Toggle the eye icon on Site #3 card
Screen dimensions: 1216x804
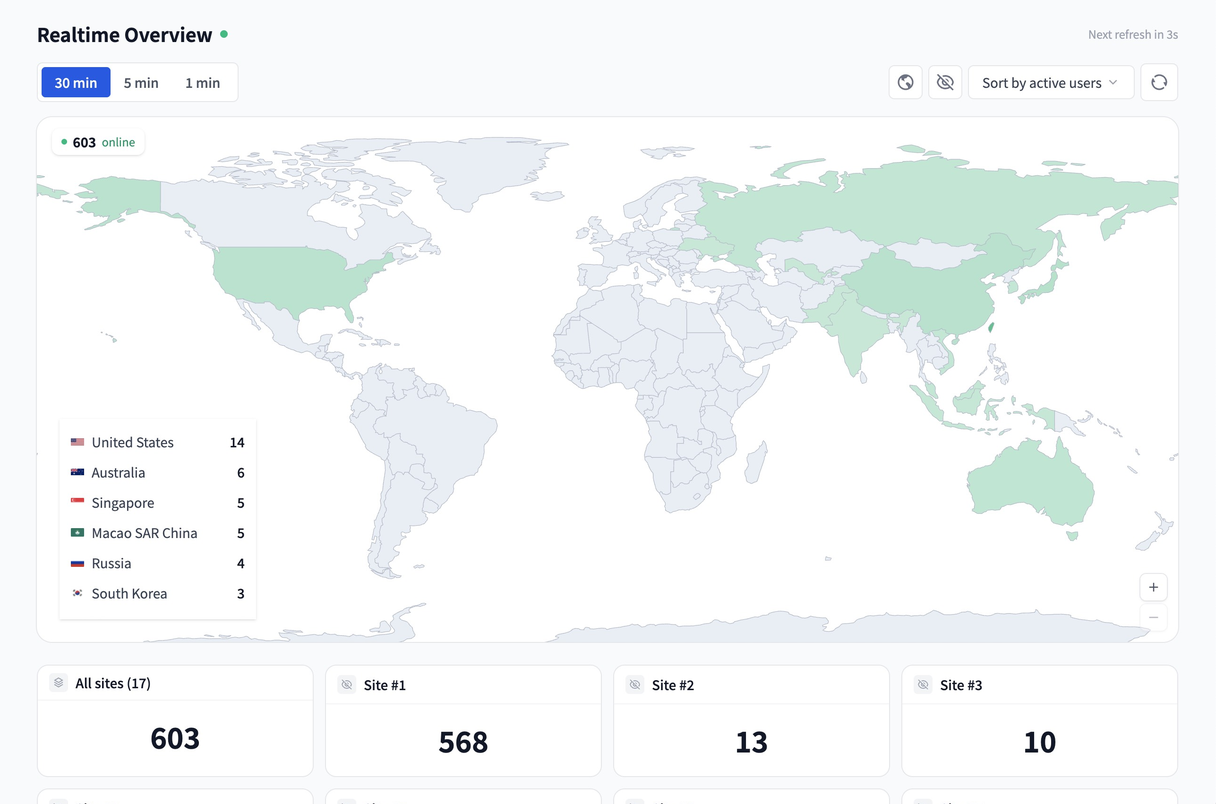coord(923,685)
